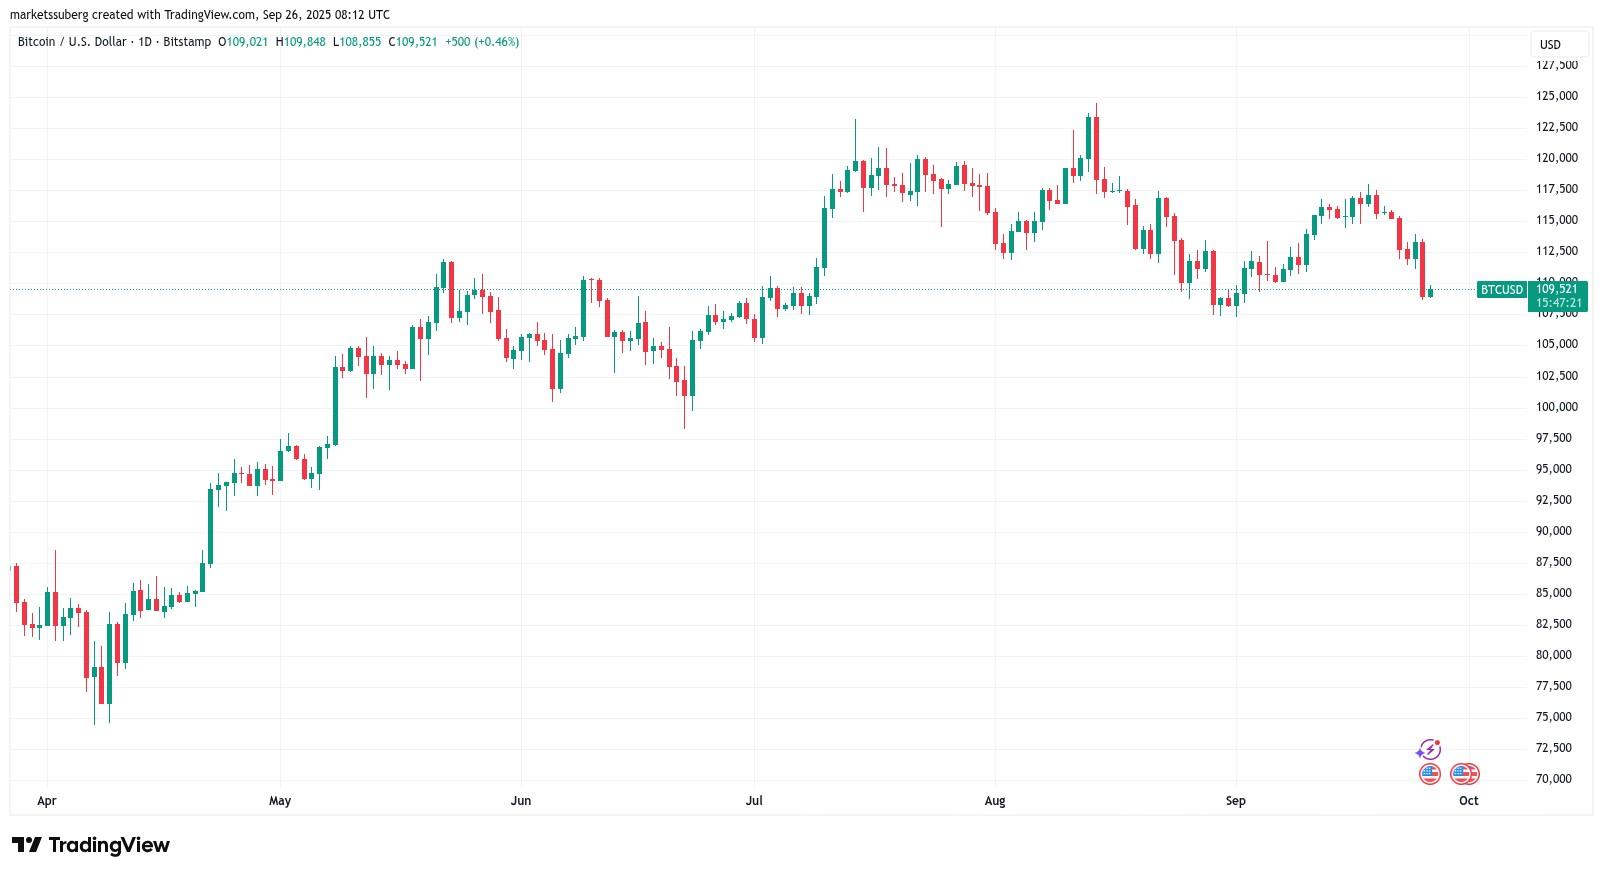Click the 125,000 price scale label
This screenshot has height=875, width=1603.
(x=1557, y=96)
